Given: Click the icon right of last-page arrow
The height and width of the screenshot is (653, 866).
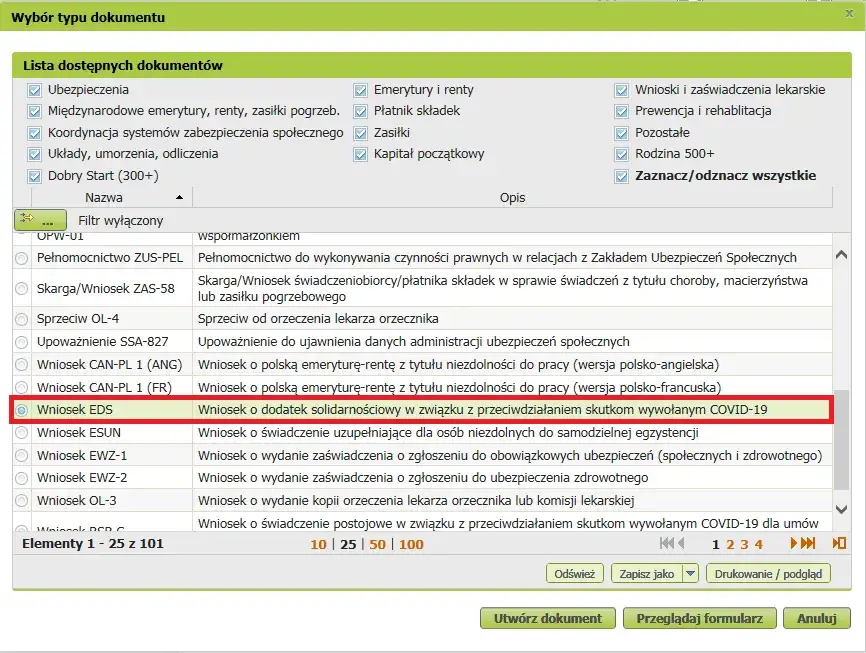Looking at the screenshot, I should coord(839,544).
